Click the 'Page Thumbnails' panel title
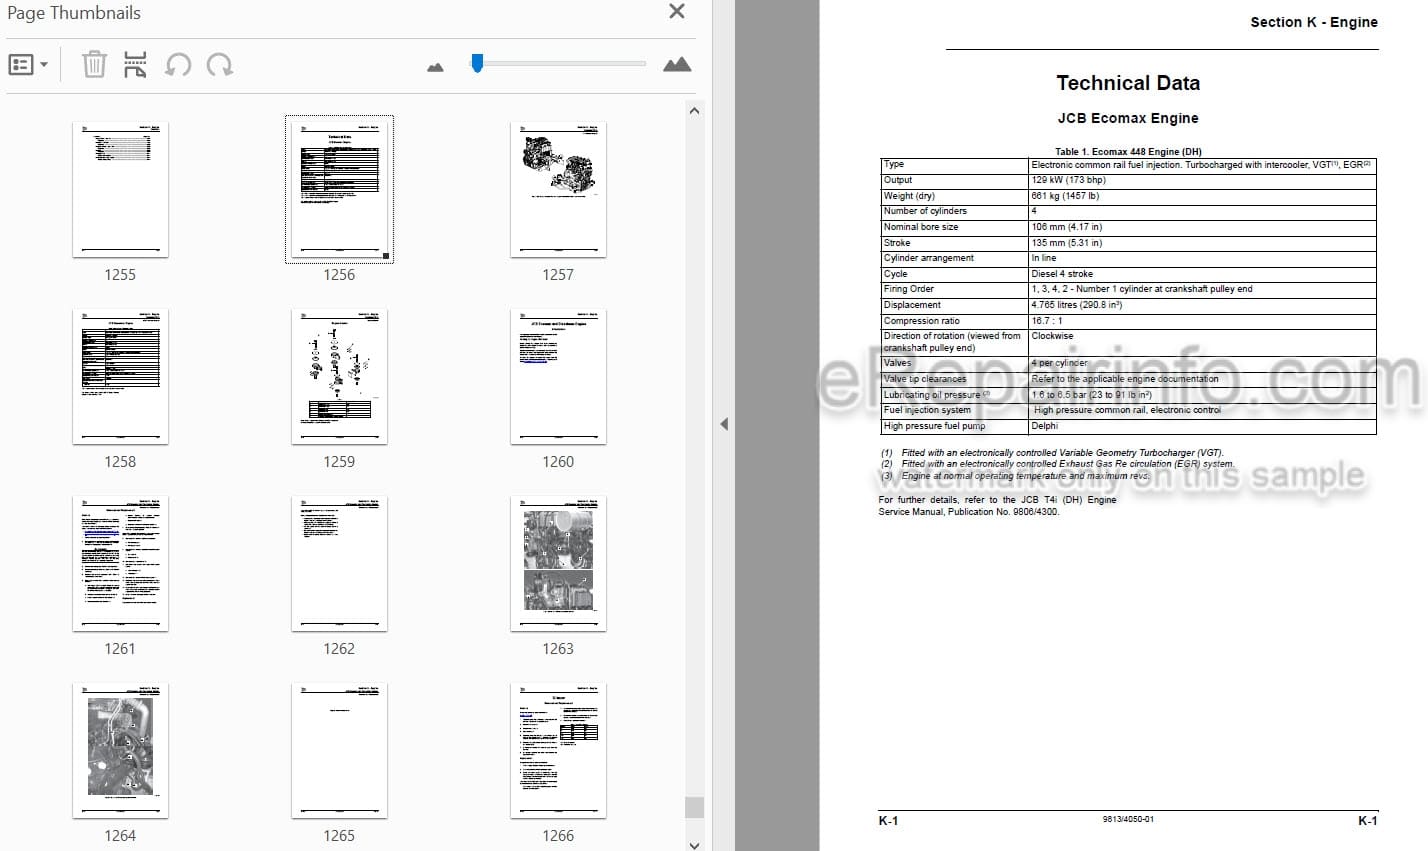This screenshot has width=1428, height=851. (x=74, y=13)
